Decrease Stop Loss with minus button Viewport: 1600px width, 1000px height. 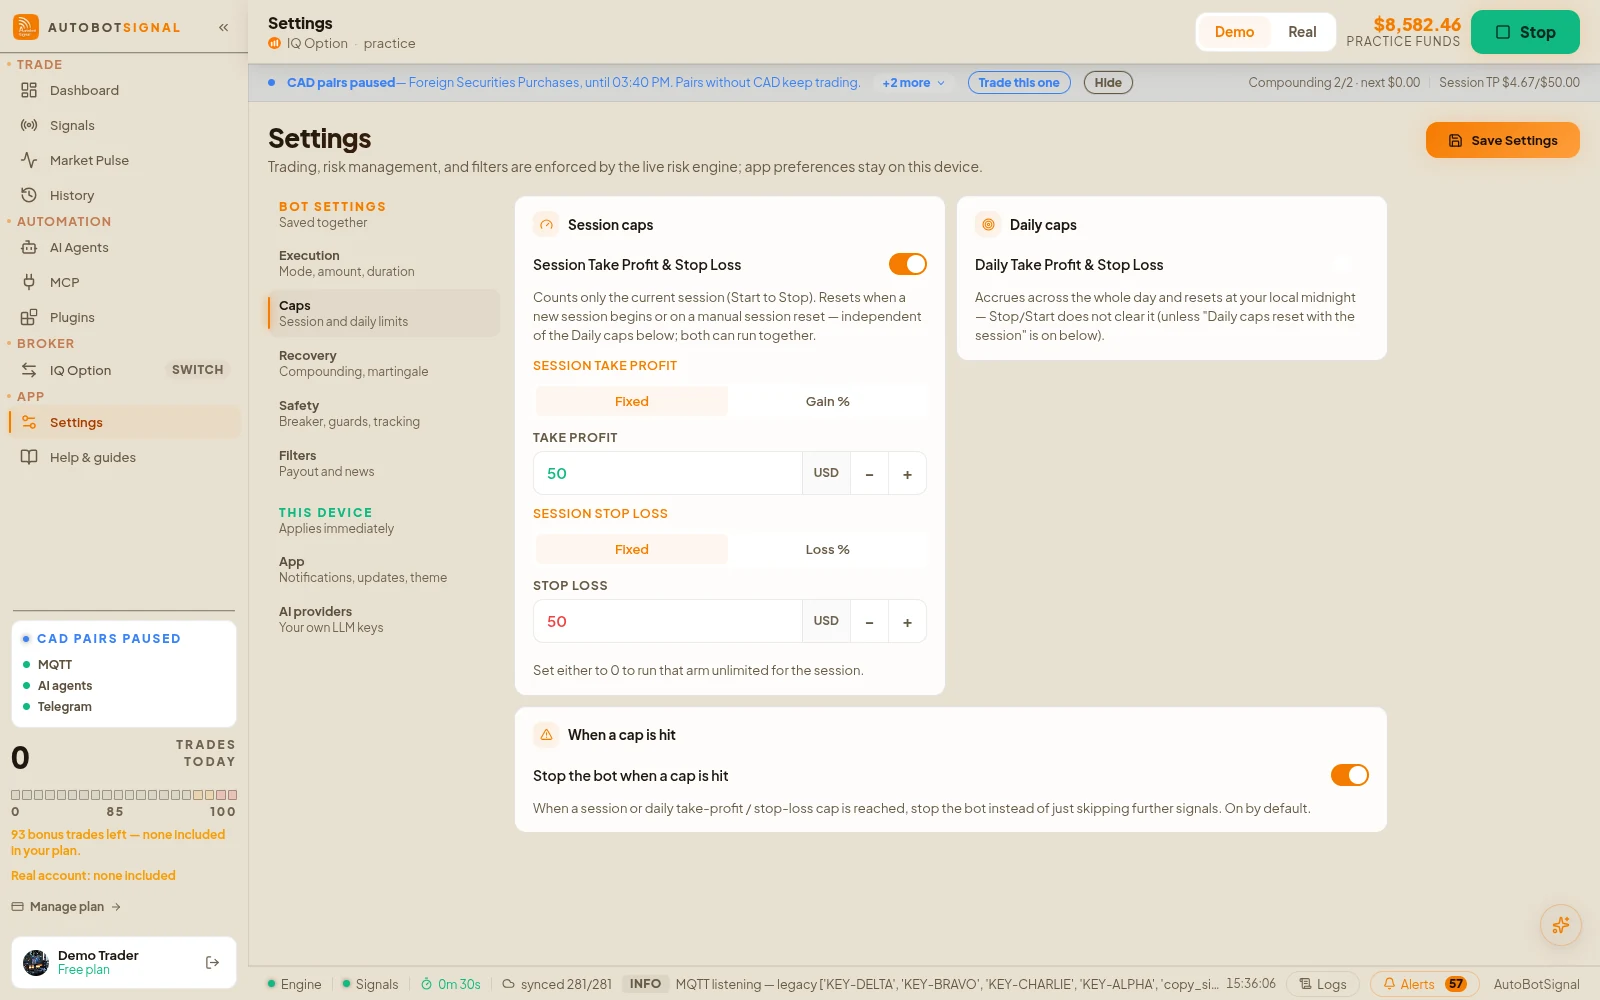pyautogui.click(x=869, y=621)
